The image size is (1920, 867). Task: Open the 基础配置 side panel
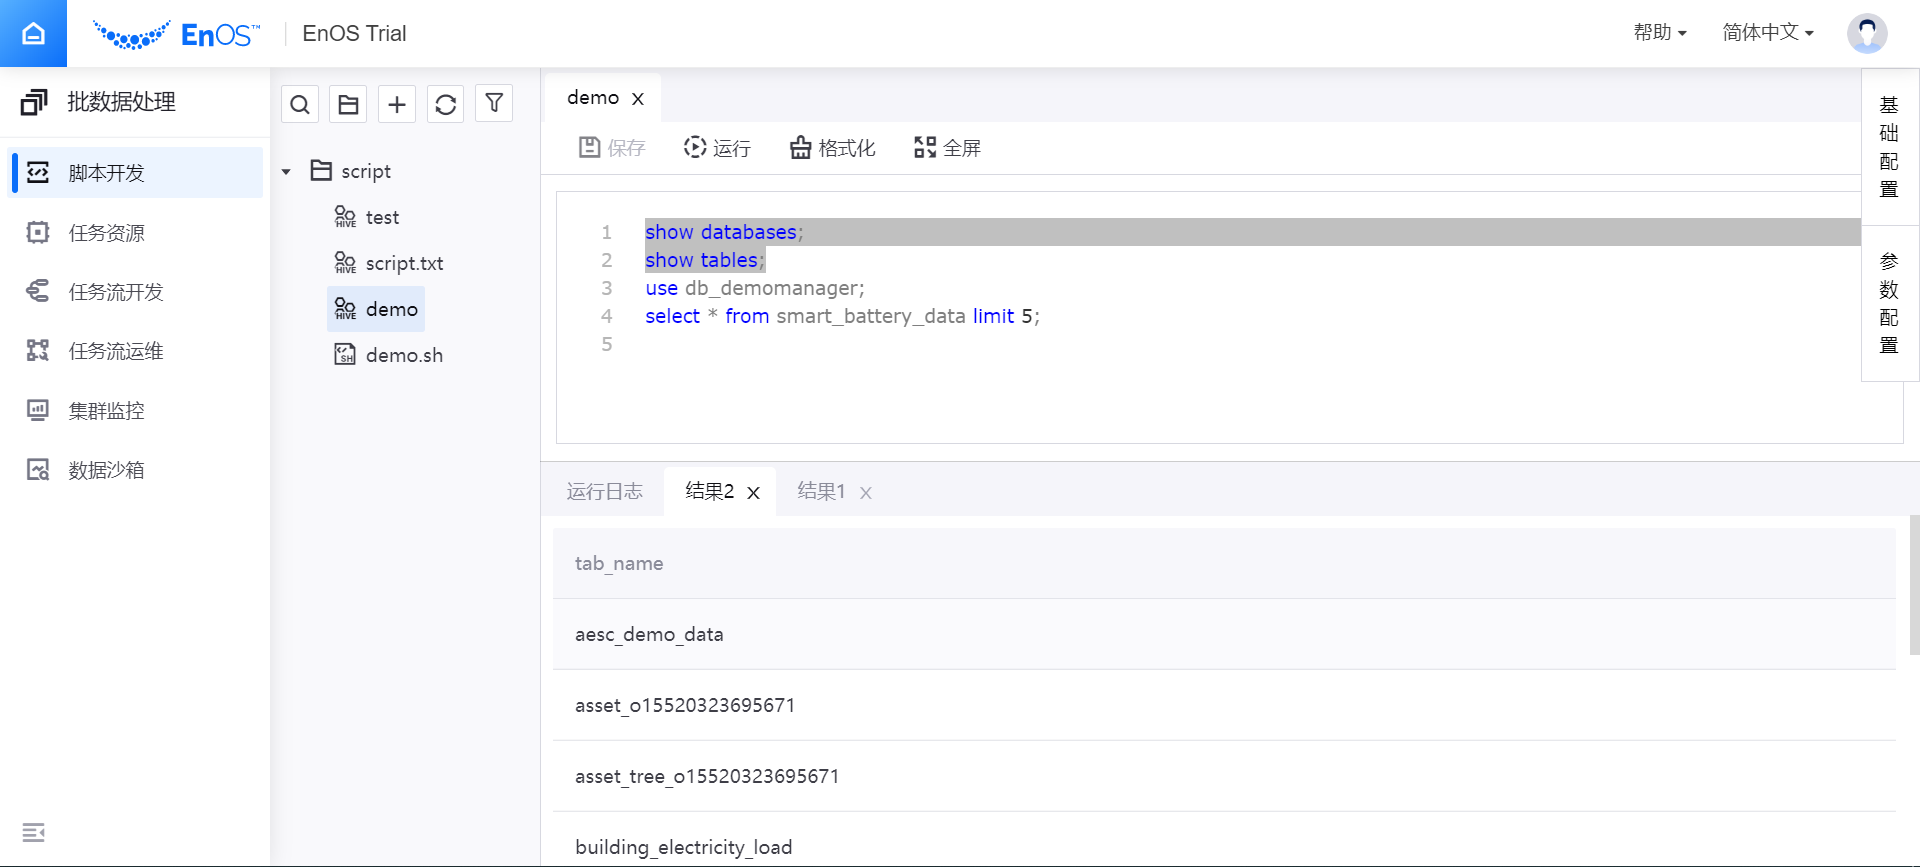pyautogui.click(x=1889, y=147)
